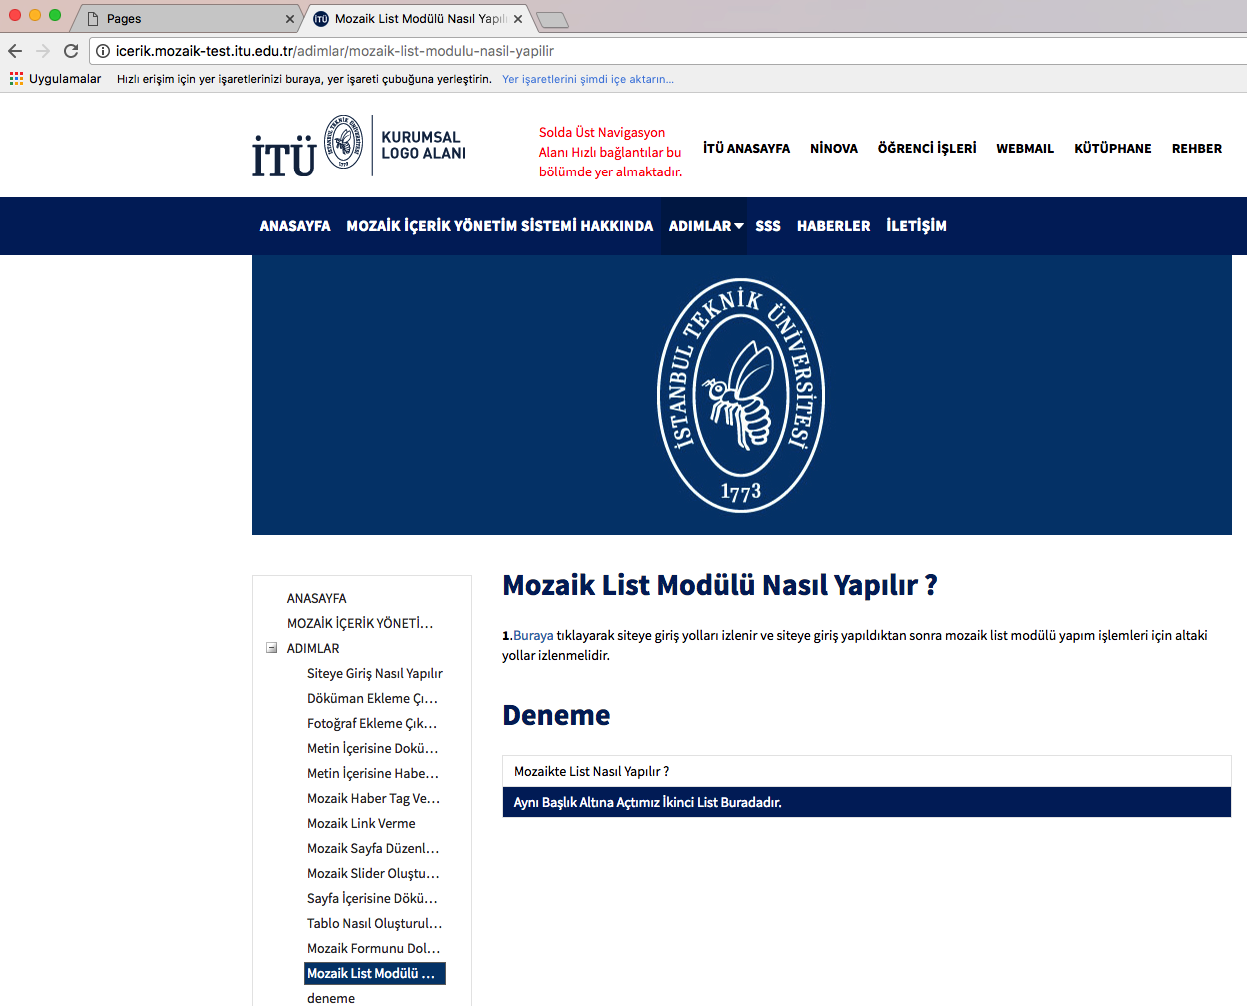Open WEBMAIL quick link
This screenshot has width=1247, height=1006.
point(1025,148)
